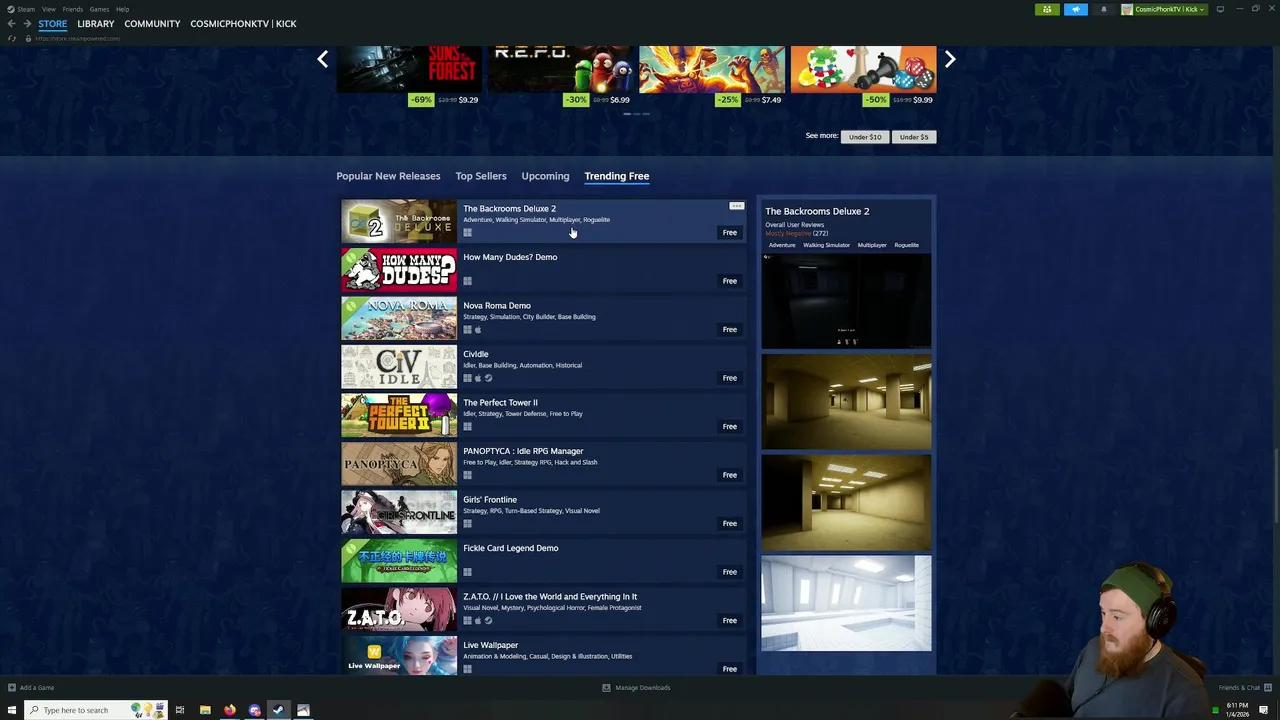Viewport: 1280px width, 720px height.
Task: Open Task View on the taskbar
Action: point(180,710)
